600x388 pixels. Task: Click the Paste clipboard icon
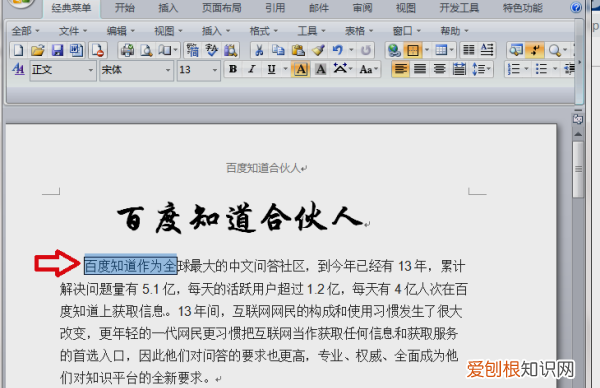click(298, 50)
